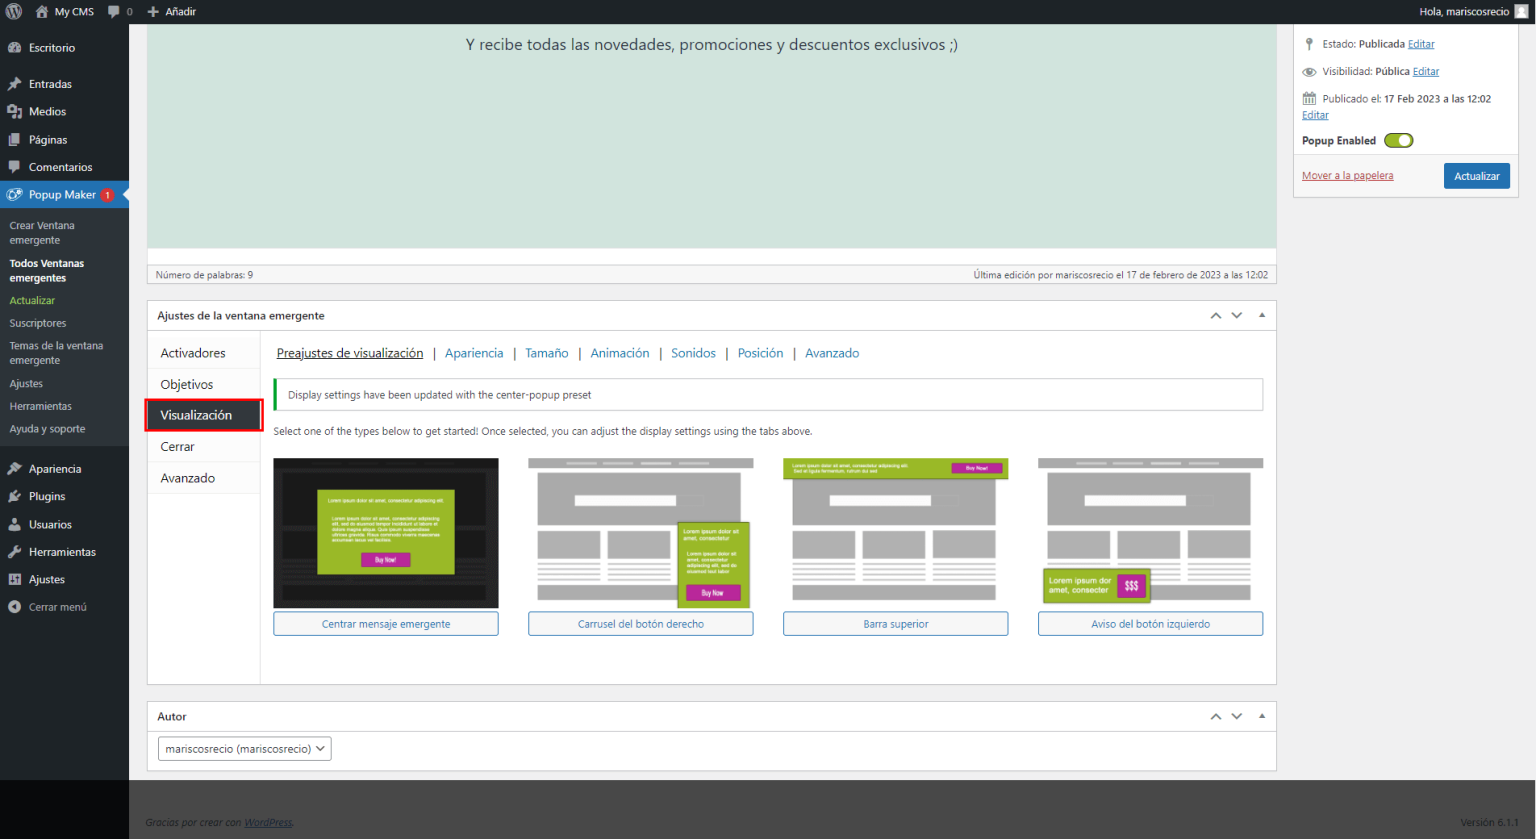Click the Actualizar button
This screenshot has width=1536, height=839.
click(x=1476, y=175)
